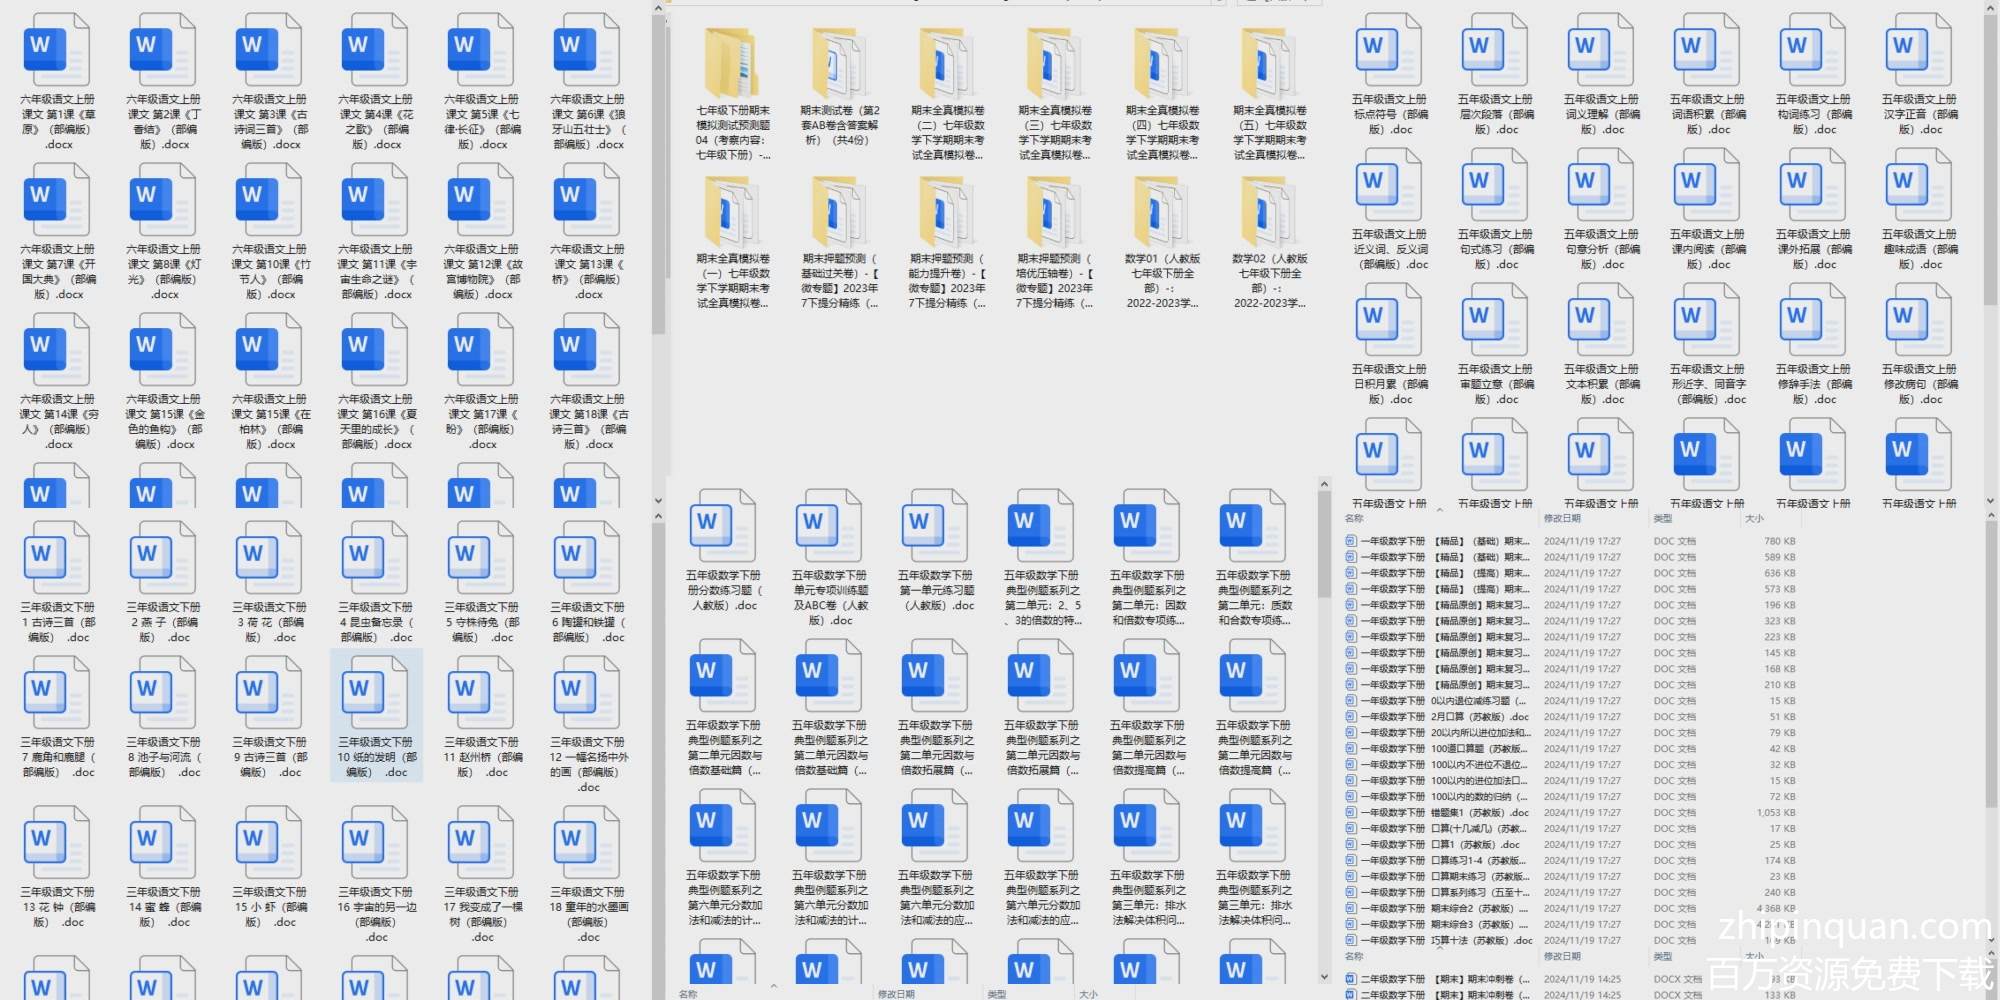The width and height of the screenshot is (2000, 1000).
Task: Open 五年级语文上册 趣味成语 Word file
Action: pyautogui.click(x=1919, y=185)
